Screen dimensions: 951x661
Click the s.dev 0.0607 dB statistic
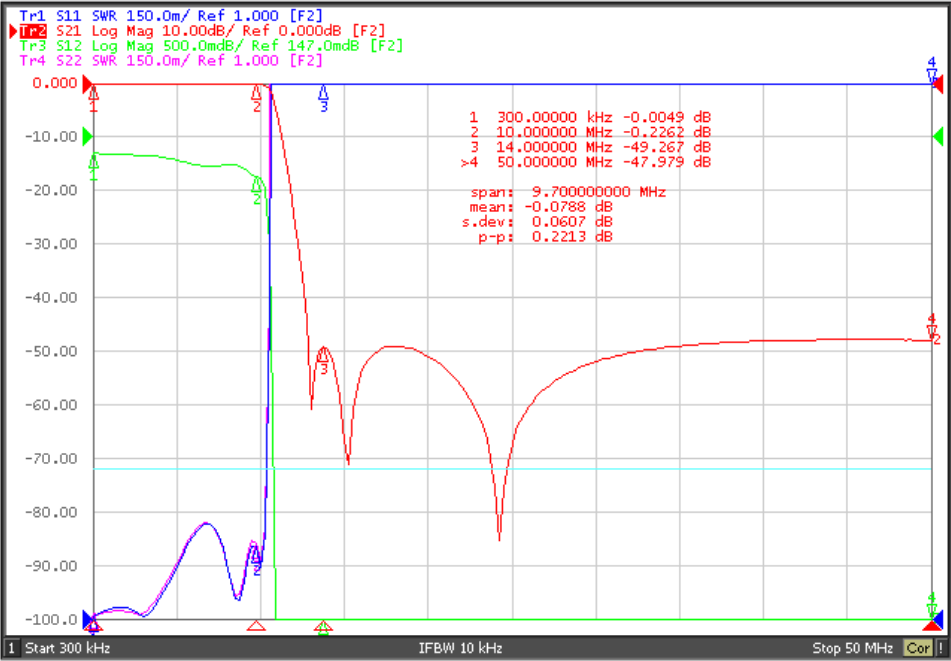[537, 222]
